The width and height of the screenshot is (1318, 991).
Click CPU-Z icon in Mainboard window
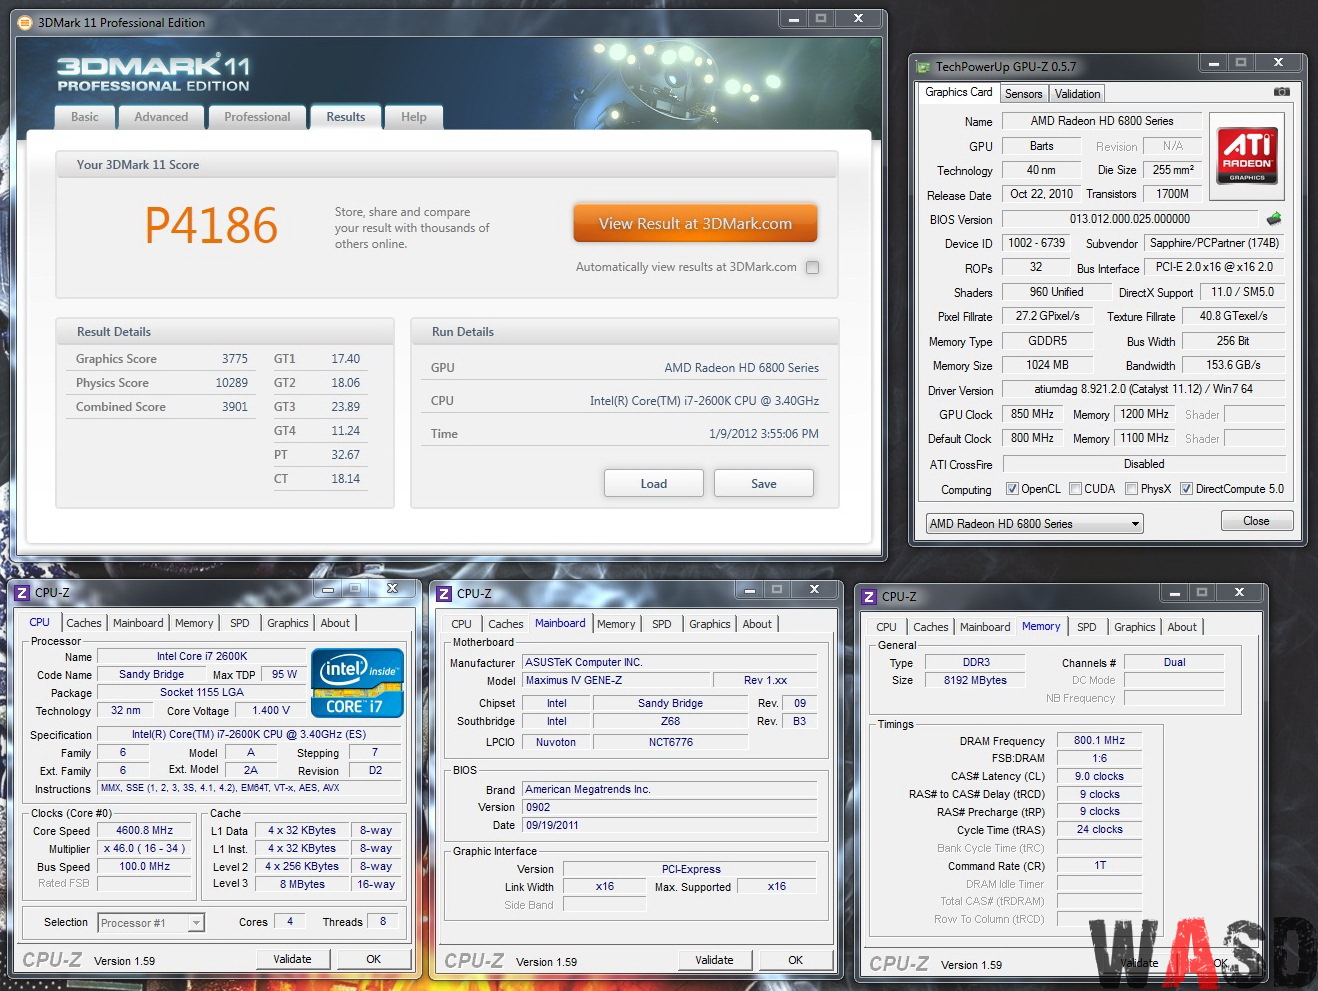(444, 593)
